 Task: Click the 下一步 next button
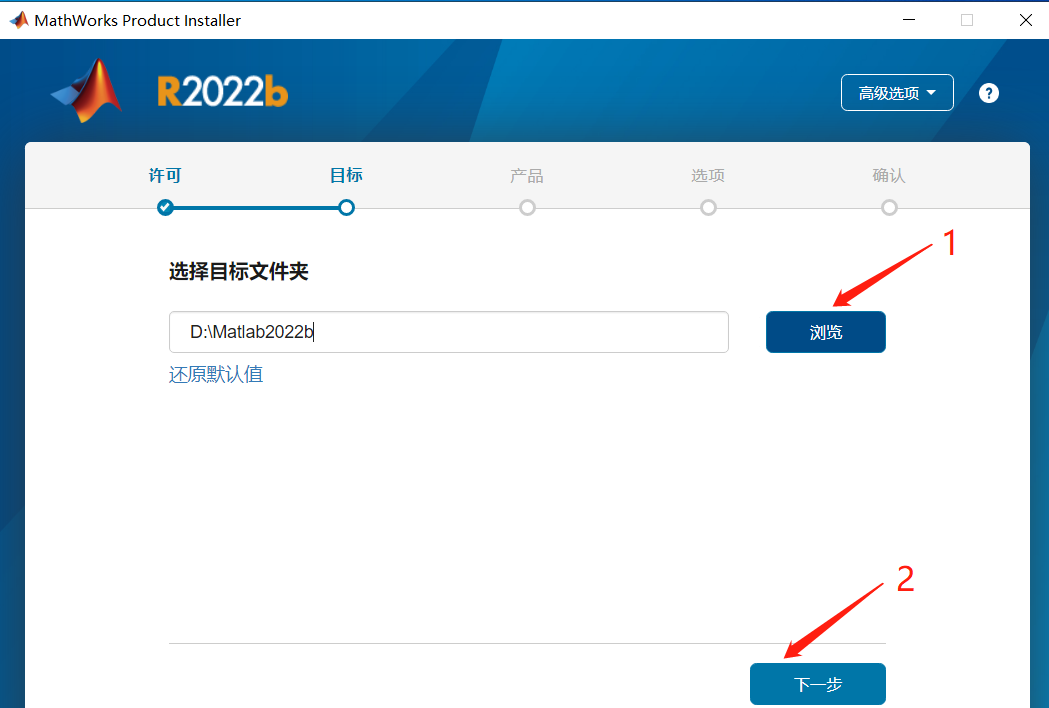[818, 684]
